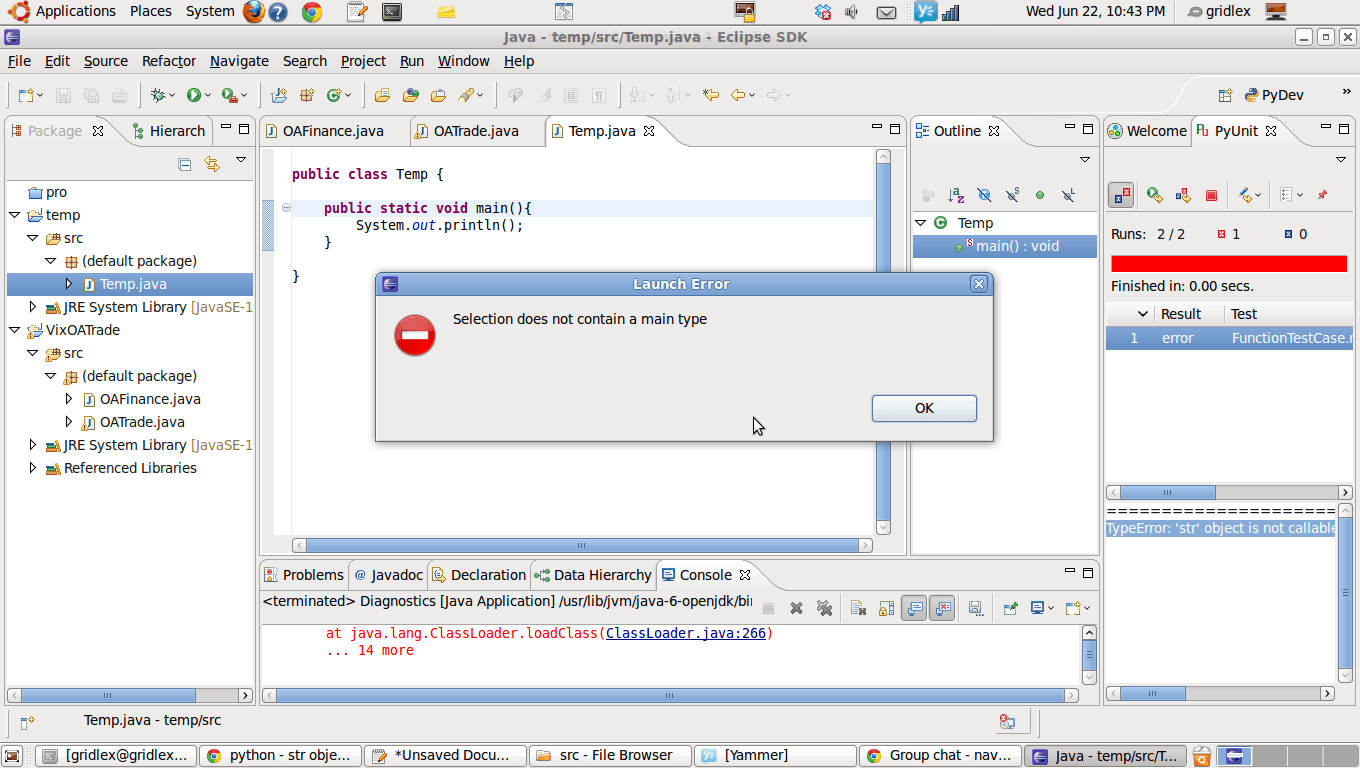1360x768 pixels.
Task: Click the Run External Tools icon
Action: click(229, 95)
